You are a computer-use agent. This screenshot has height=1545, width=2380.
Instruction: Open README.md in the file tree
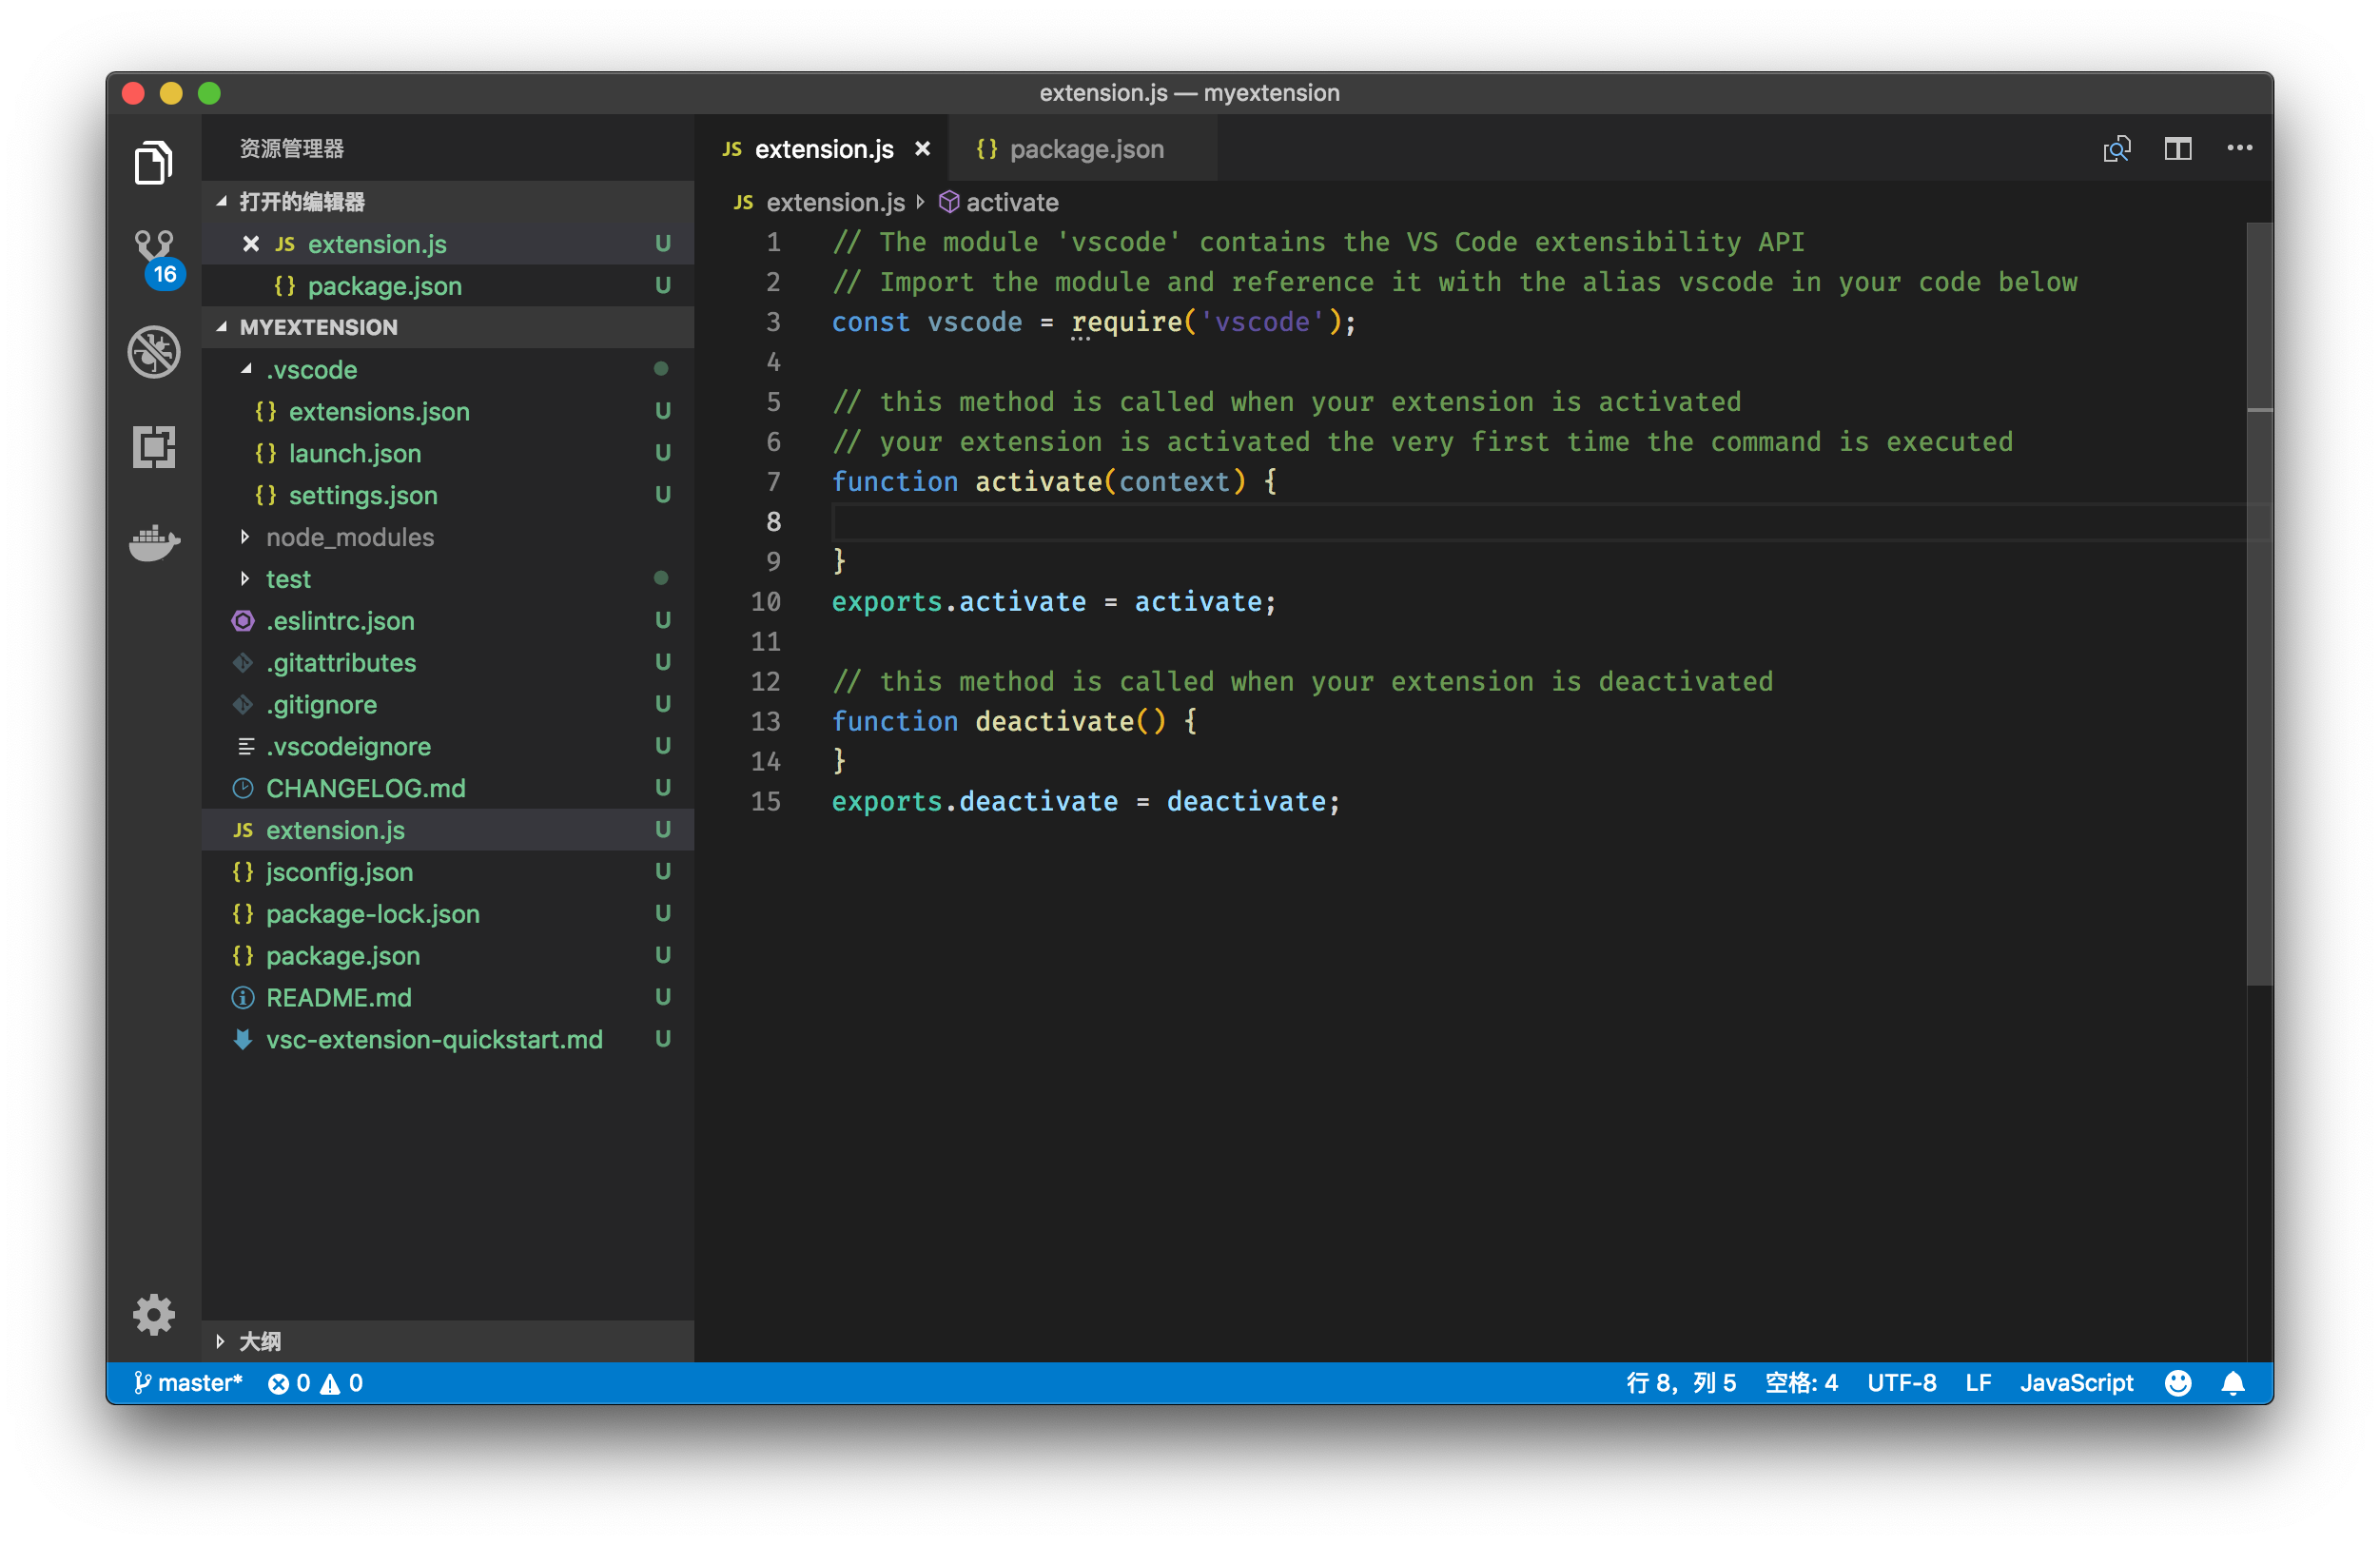click(x=338, y=997)
